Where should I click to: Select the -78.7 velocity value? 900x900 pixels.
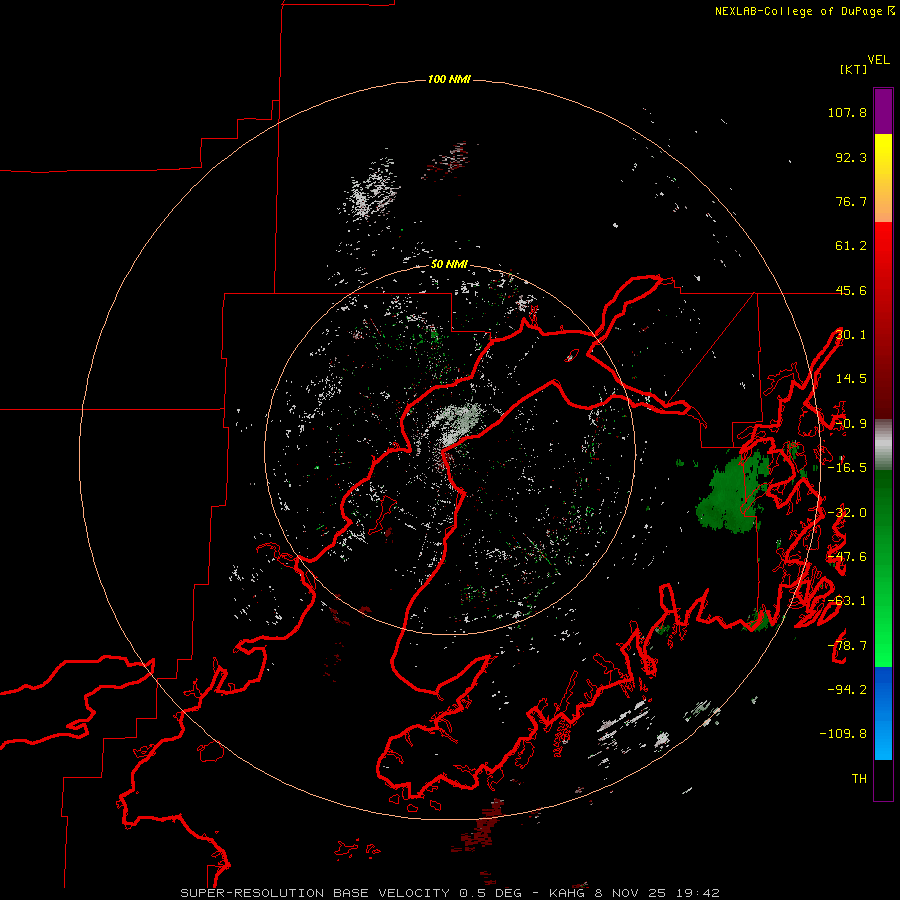pyautogui.click(x=847, y=646)
